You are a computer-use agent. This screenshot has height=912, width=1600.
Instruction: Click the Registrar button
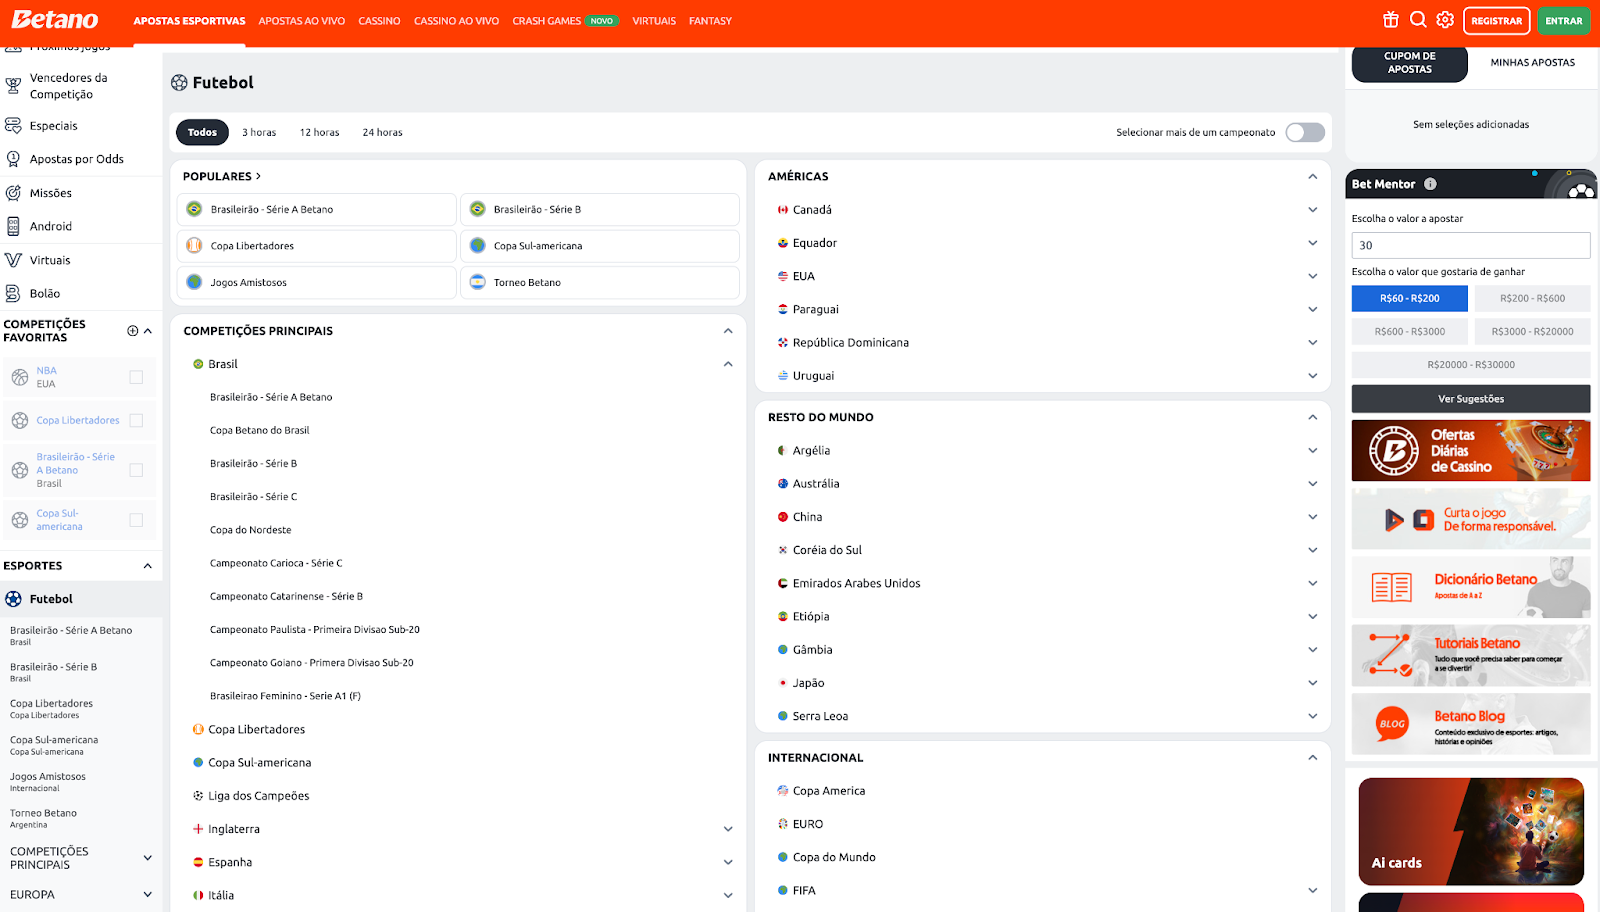tap(1496, 21)
